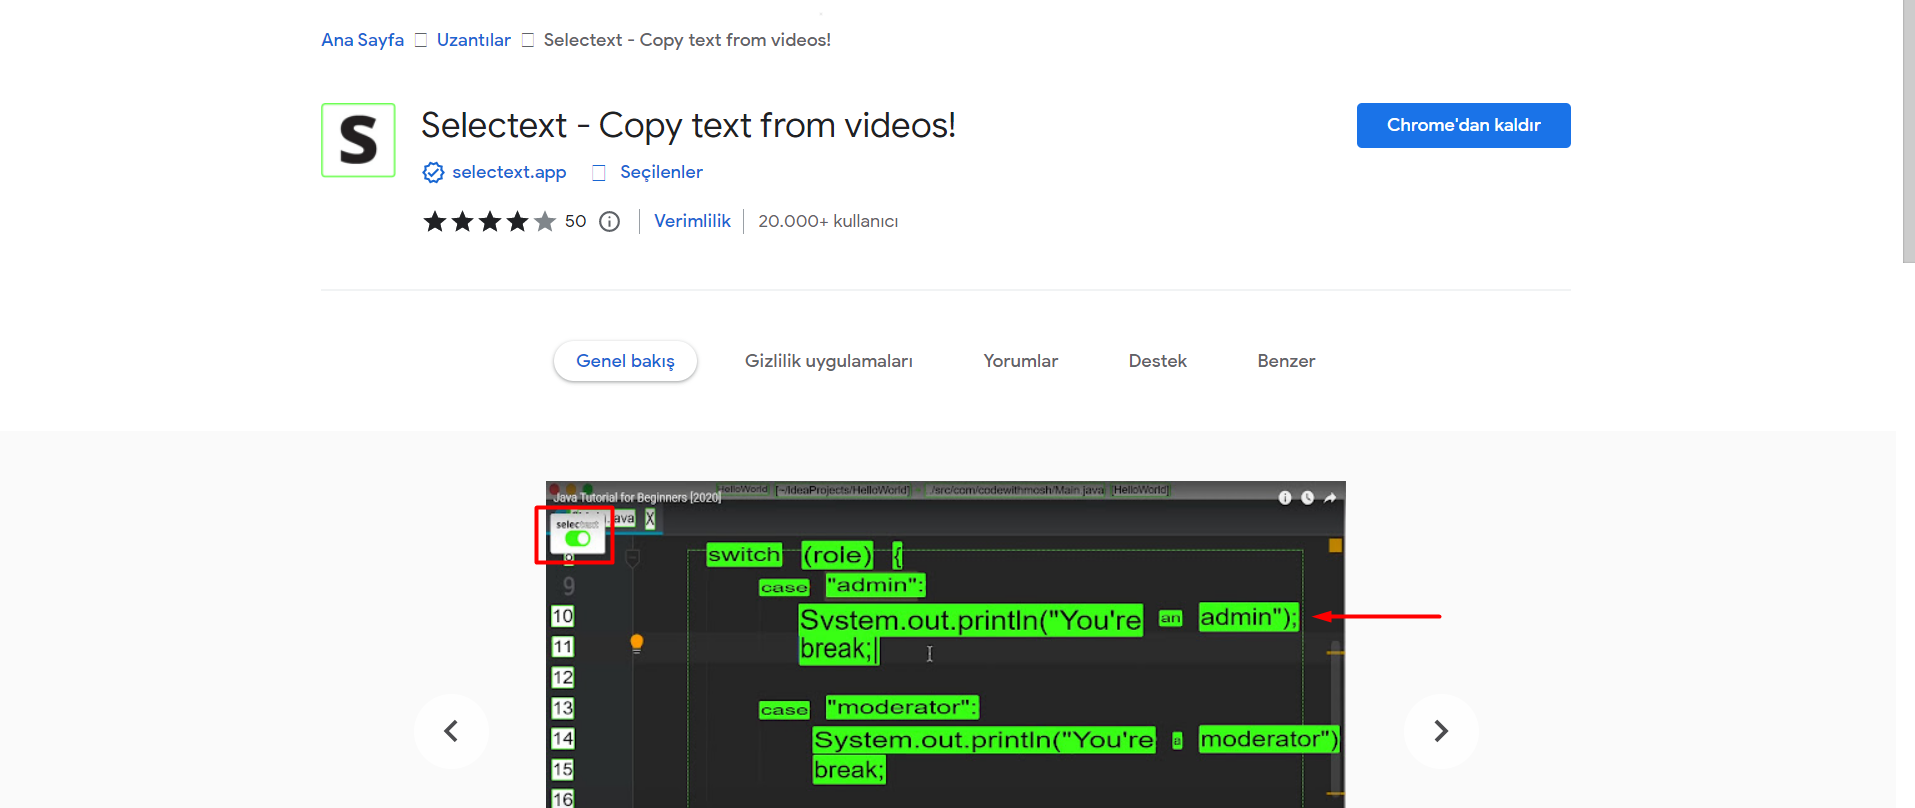Open the rating info circle icon
Image resolution: width=1915 pixels, height=808 pixels.
point(609,222)
